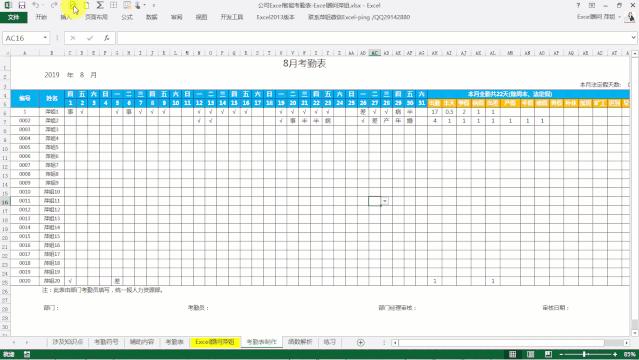Image resolution: width=639 pixels, height=360 pixels.
Task: Expand the formula bar chevron
Action: tap(633, 38)
